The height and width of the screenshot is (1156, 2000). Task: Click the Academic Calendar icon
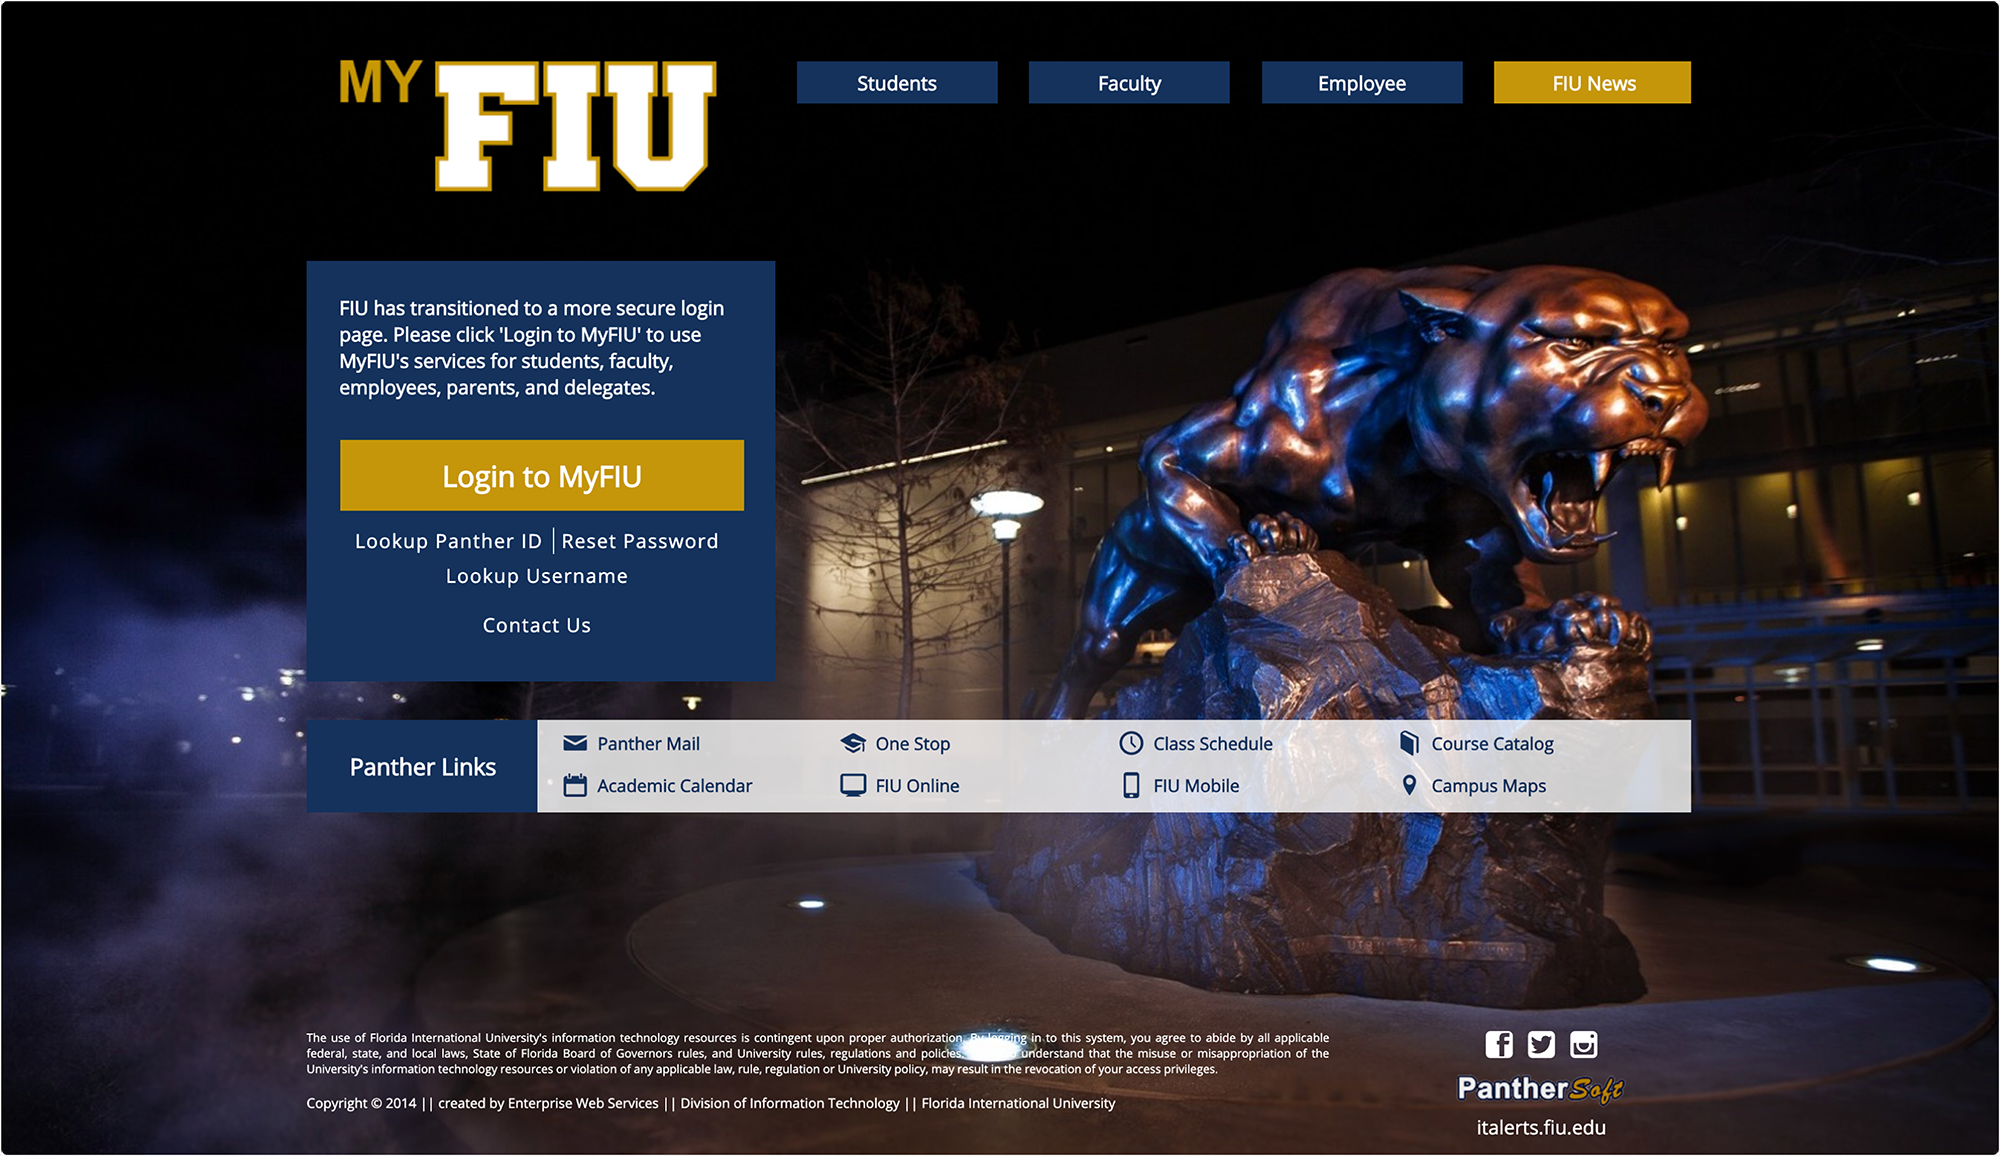coord(574,784)
